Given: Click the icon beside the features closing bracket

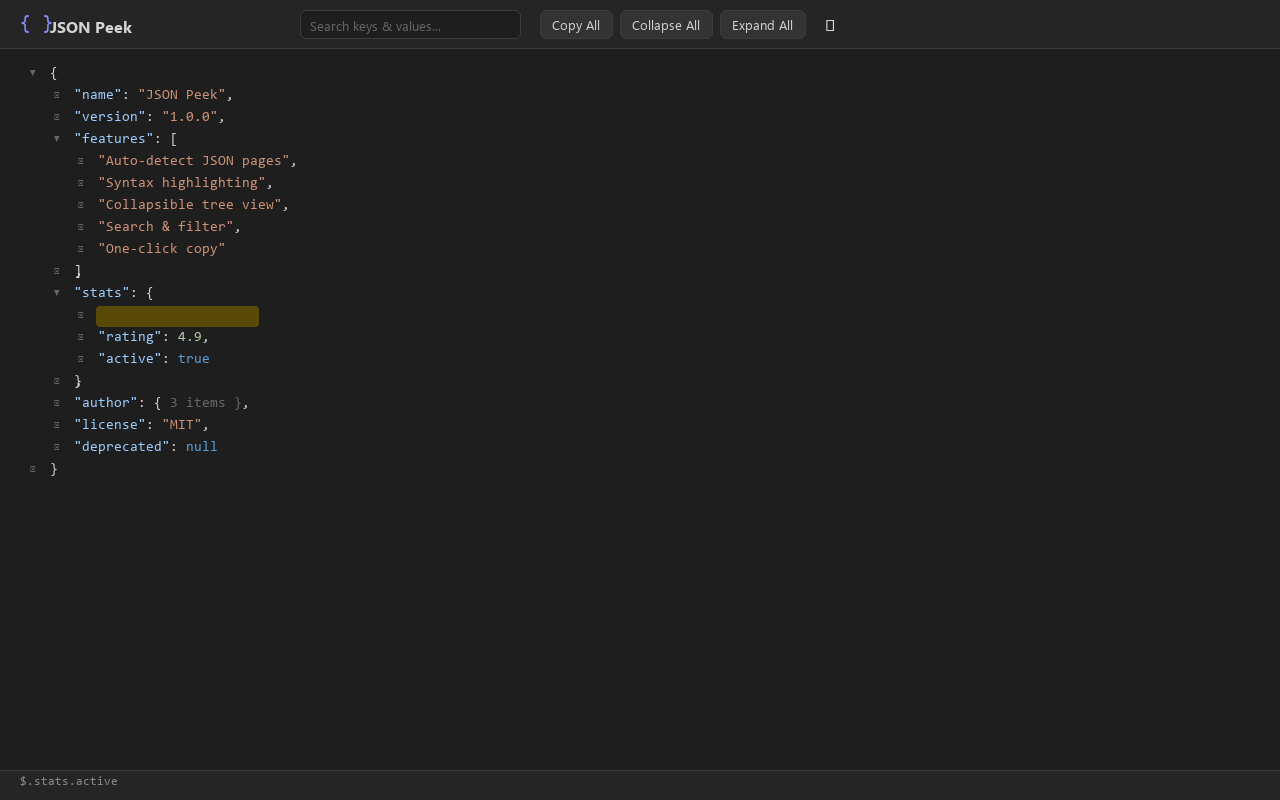Looking at the screenshot, I should (x=56, y=271).
